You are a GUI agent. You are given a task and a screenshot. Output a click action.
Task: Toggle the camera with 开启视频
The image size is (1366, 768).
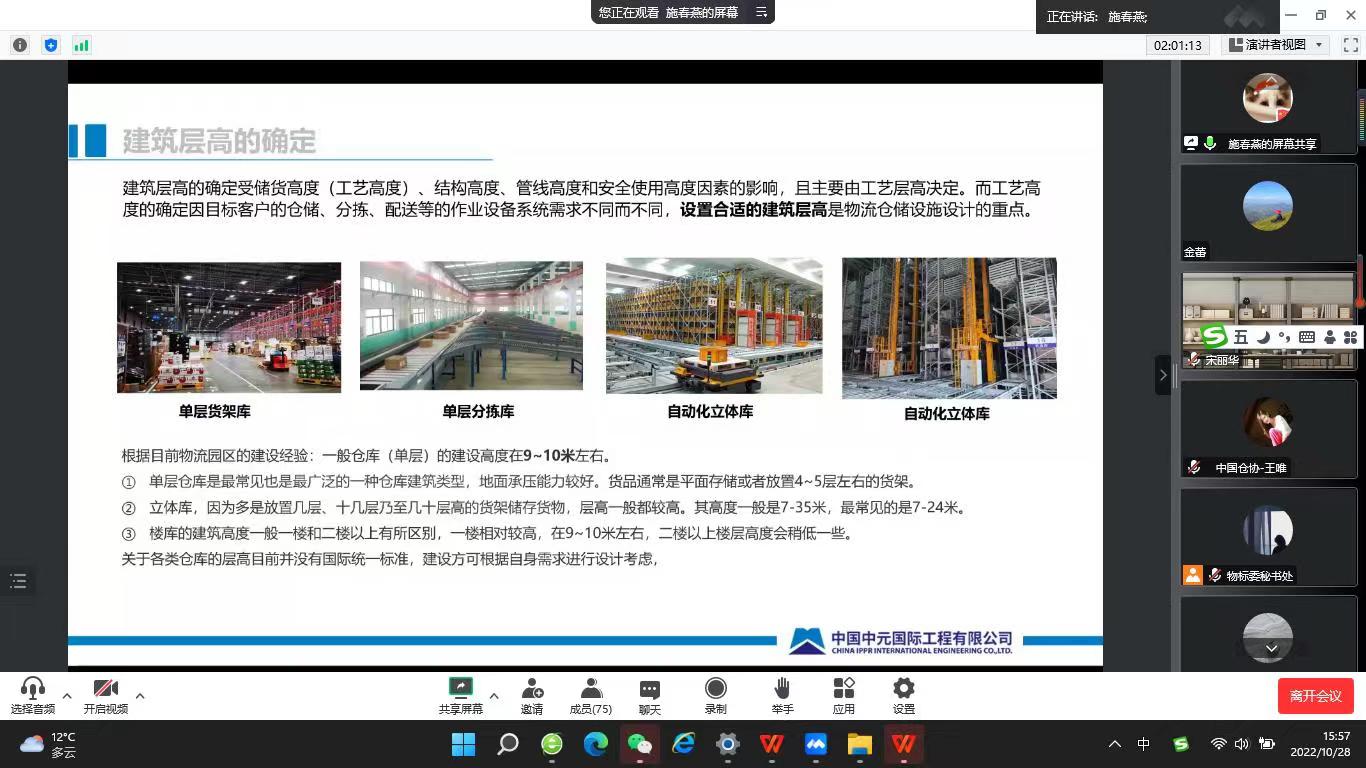coord(105,695)
